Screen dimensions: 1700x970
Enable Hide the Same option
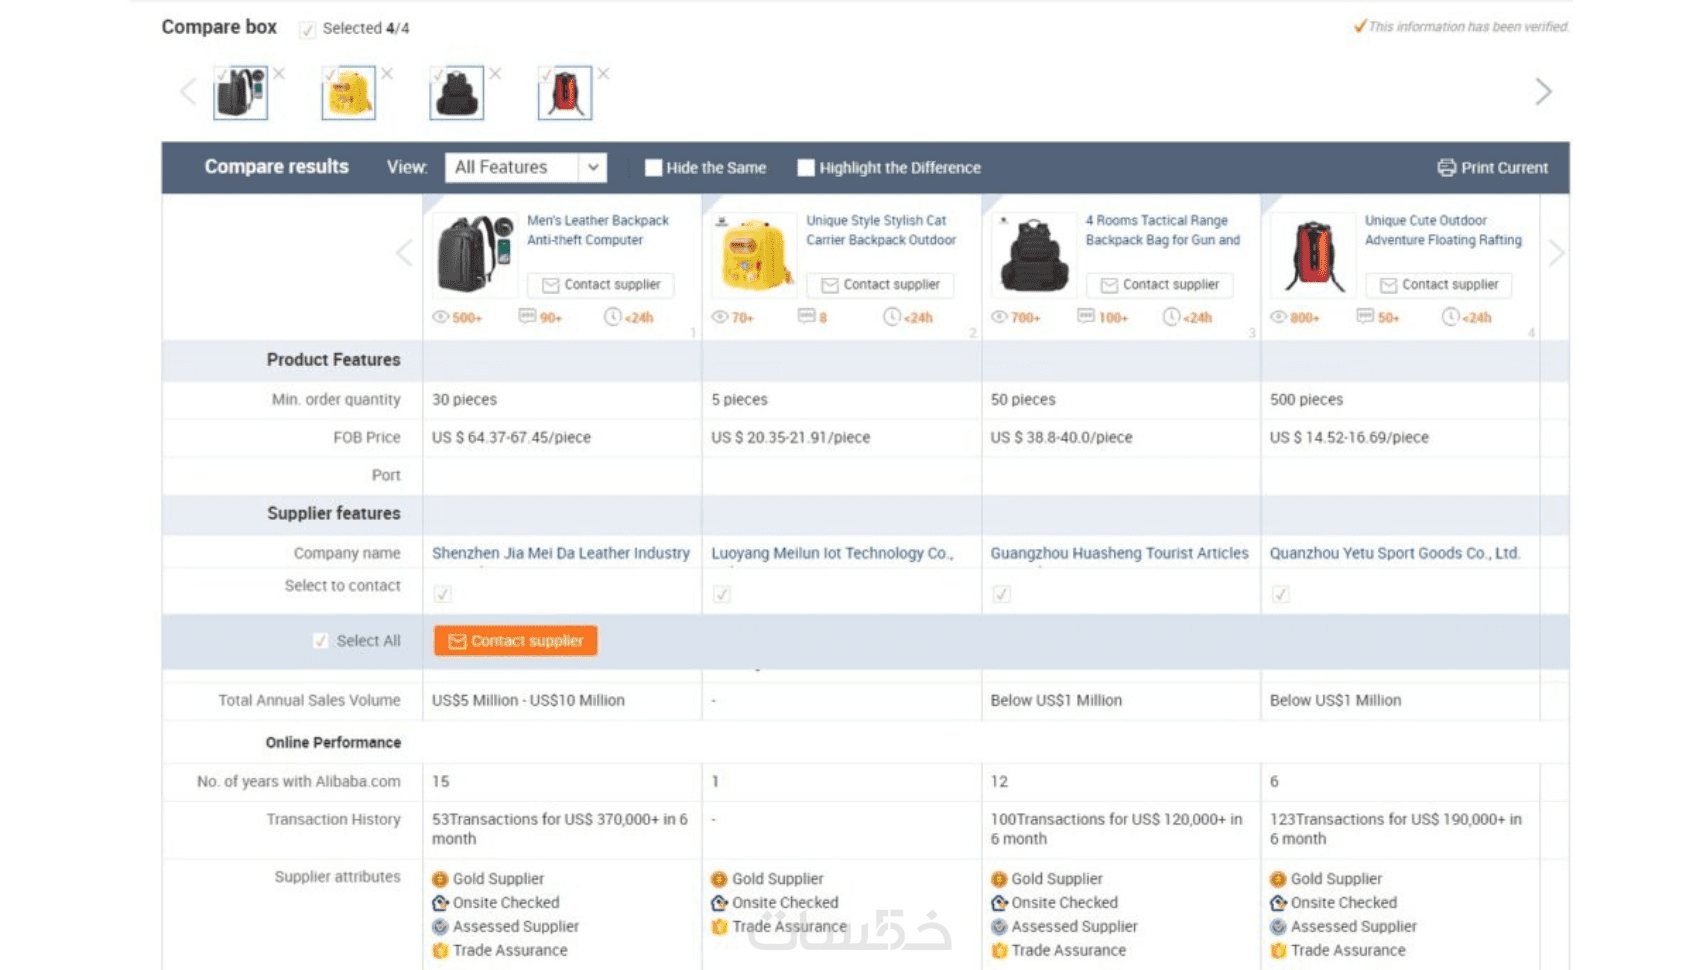[653, 168]
